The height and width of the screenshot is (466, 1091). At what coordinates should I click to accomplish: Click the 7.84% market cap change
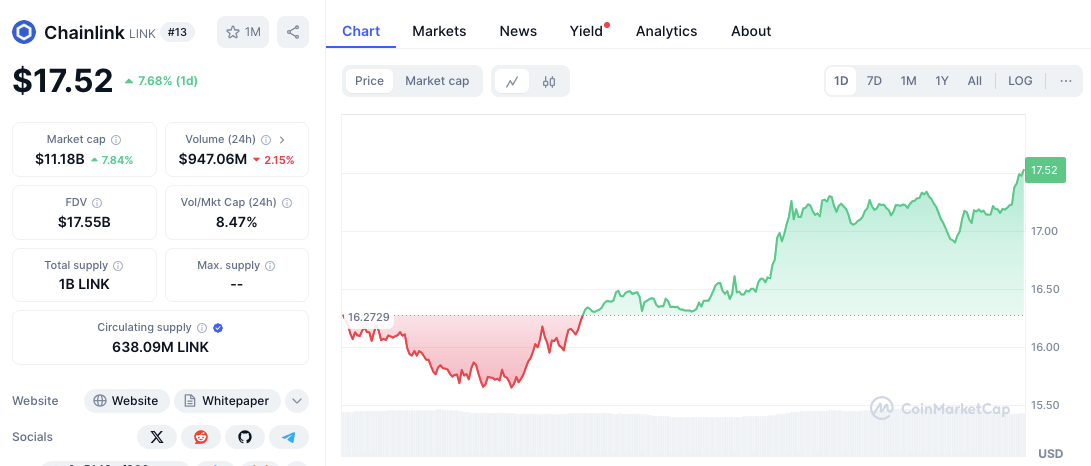point(112,160)
